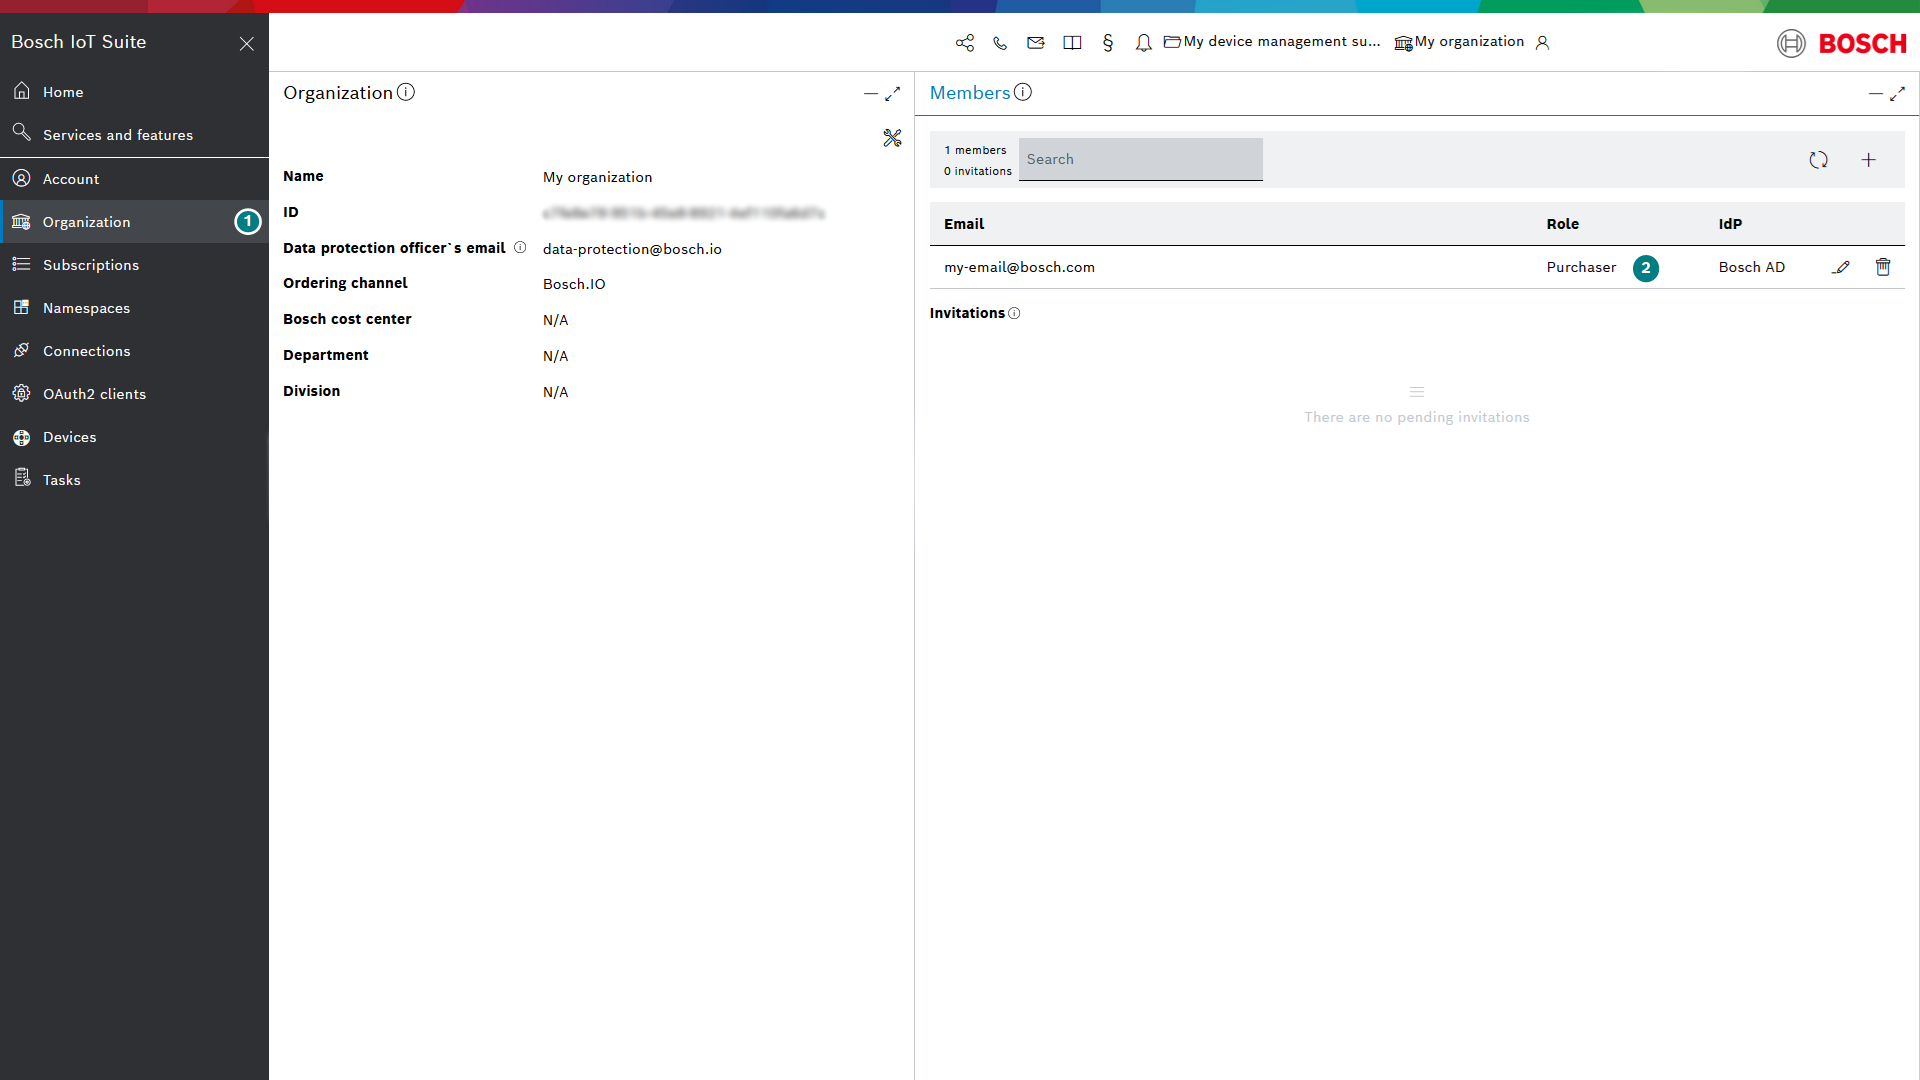Edit member my-email@bosch.com
The image size is (1920, 1080).
[1841, 267]
